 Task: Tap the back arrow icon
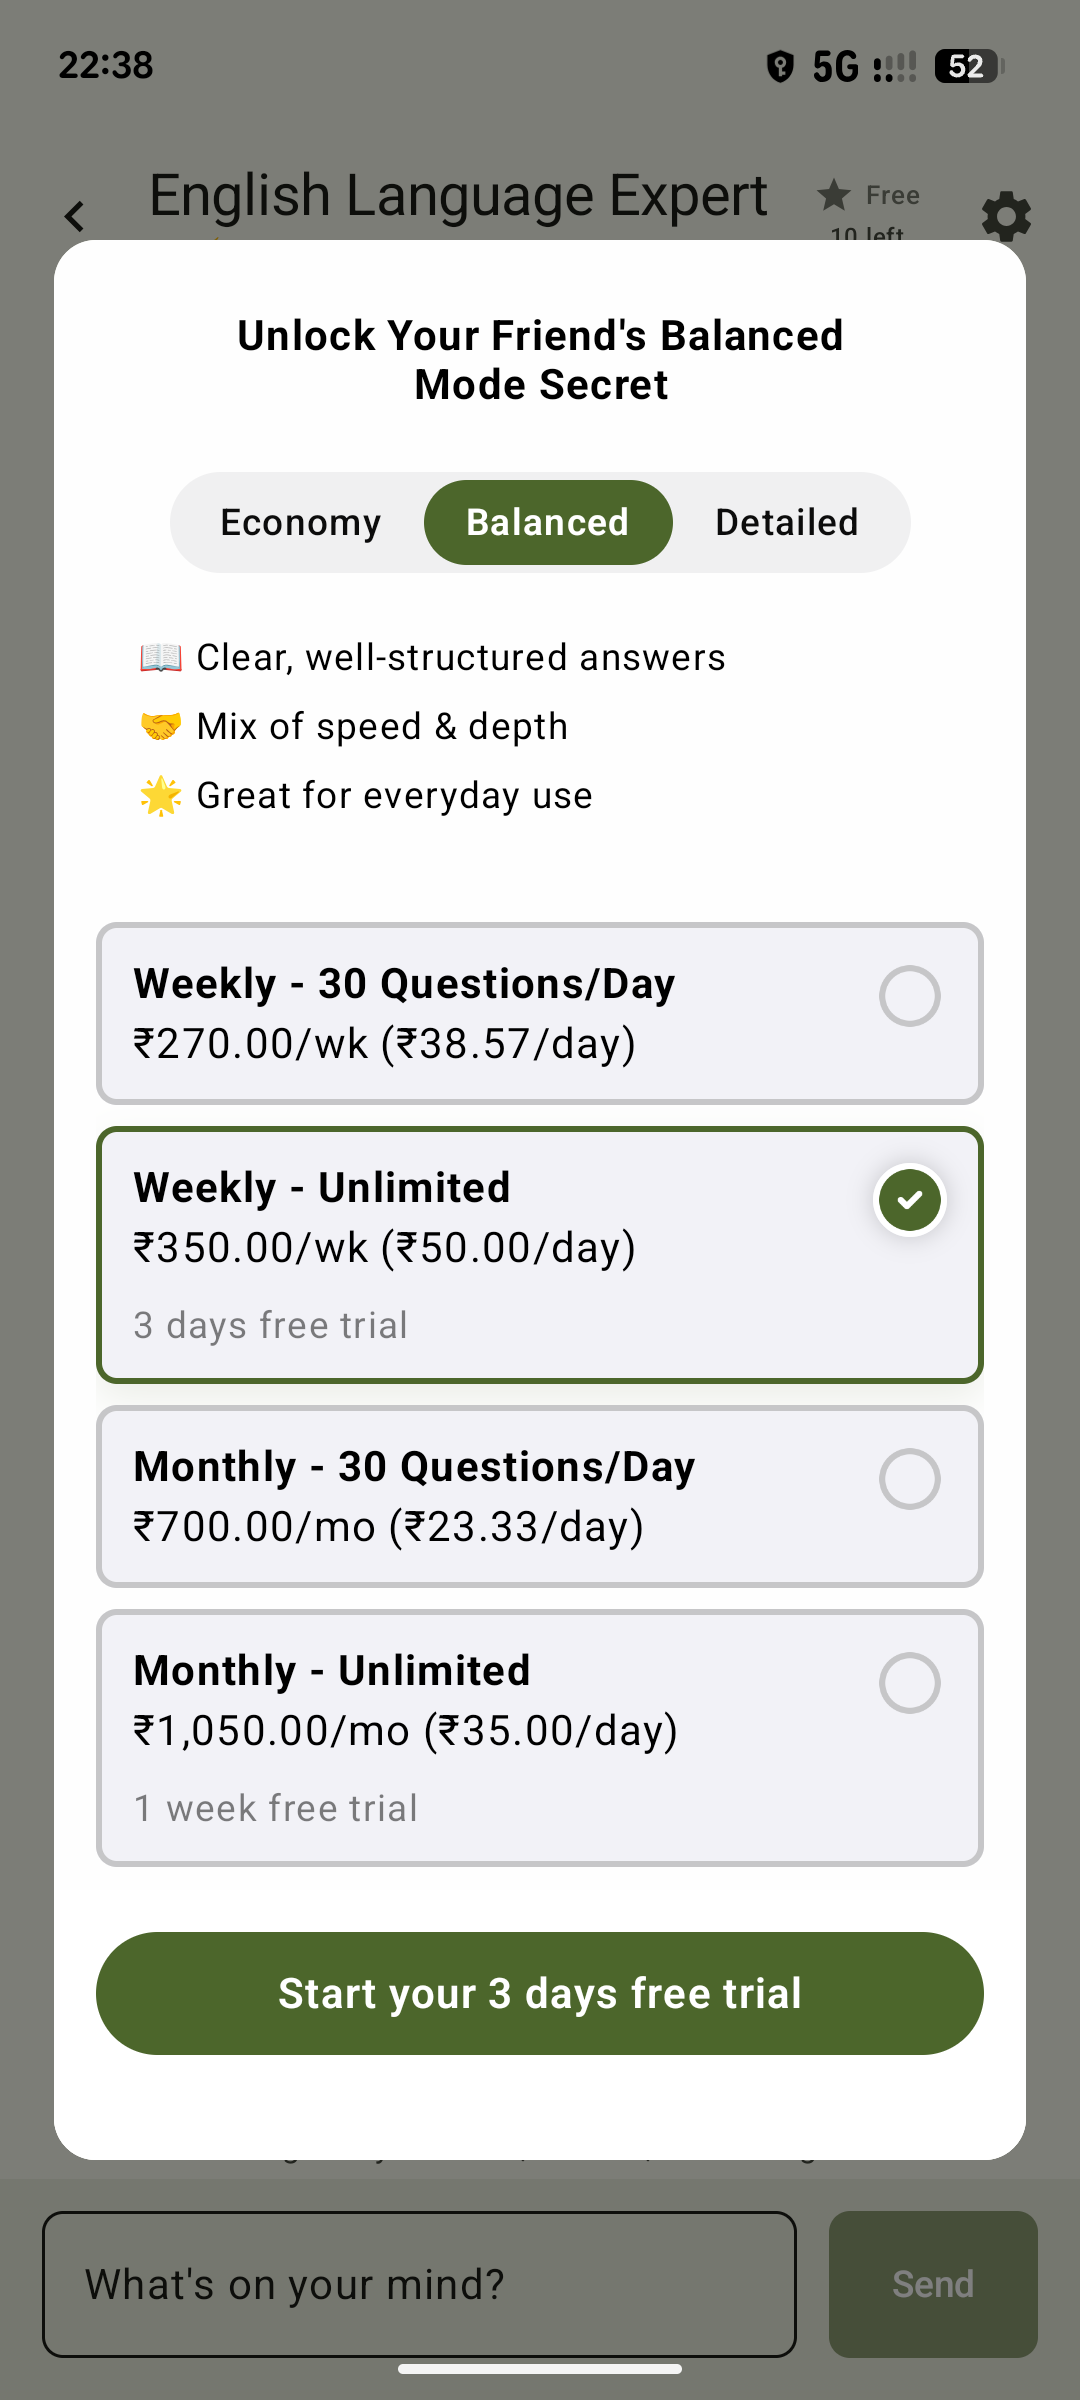tap(75, 216)
